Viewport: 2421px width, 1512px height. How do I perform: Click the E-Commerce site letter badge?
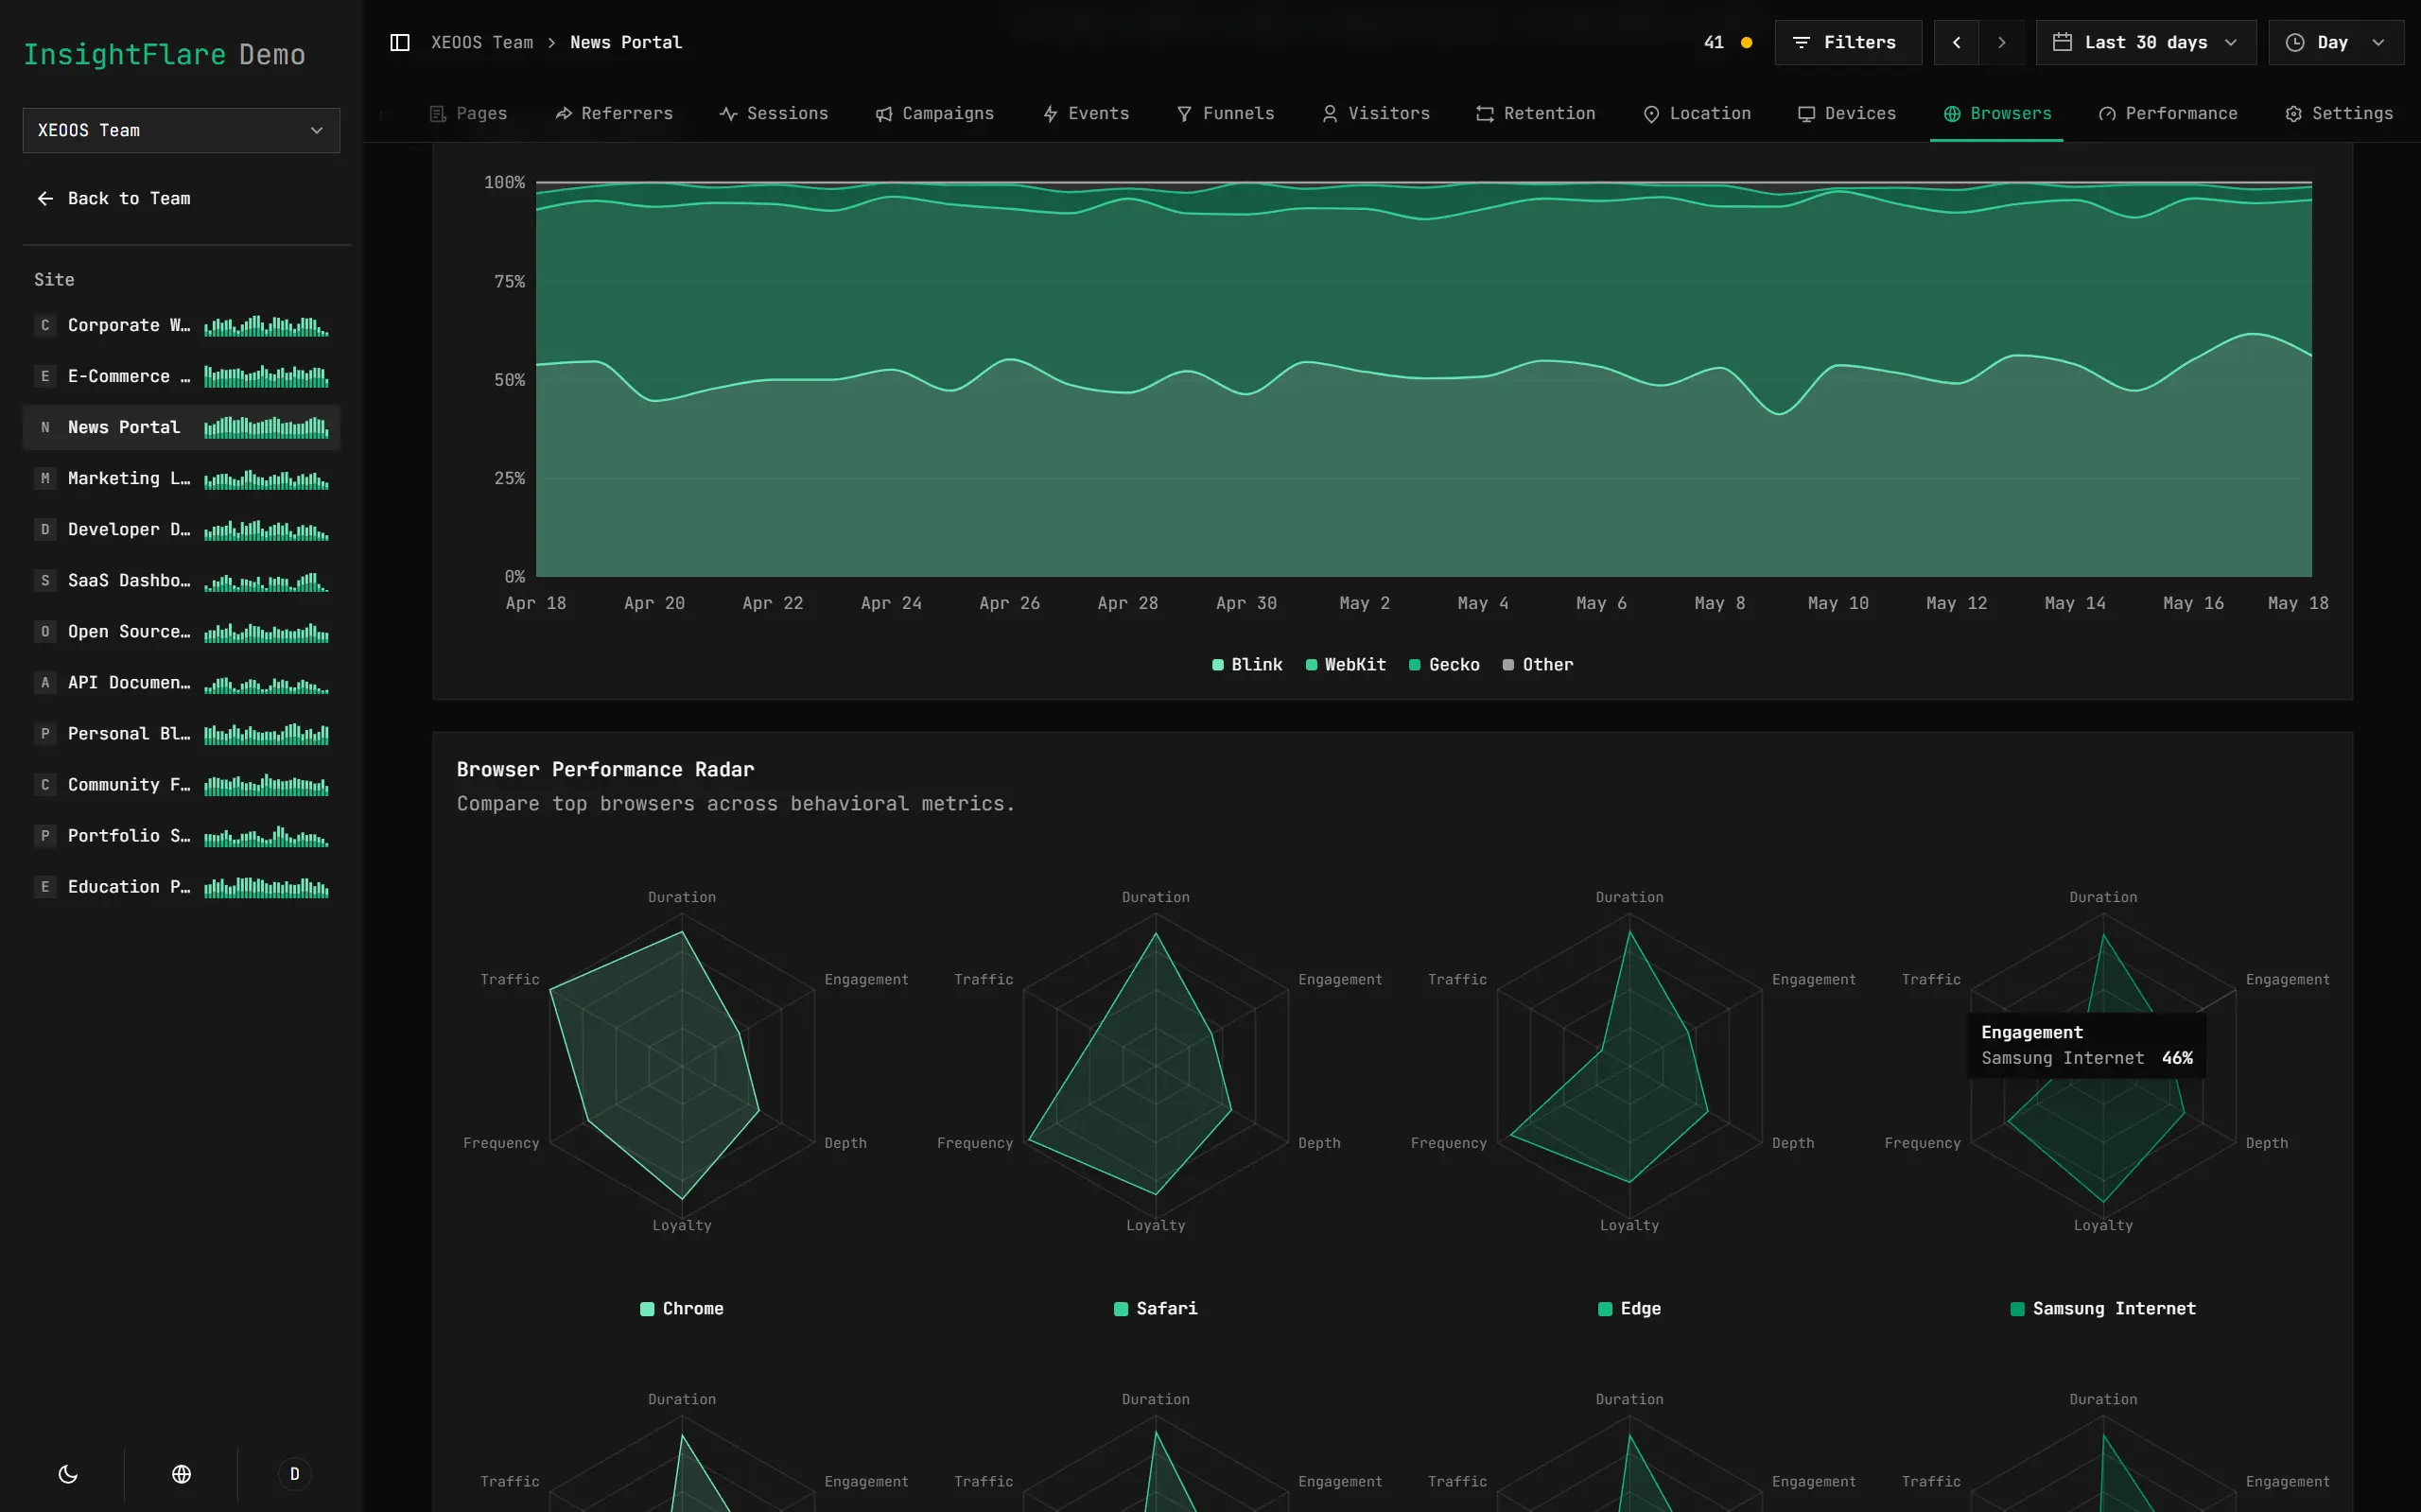click(x=45, y=376)
